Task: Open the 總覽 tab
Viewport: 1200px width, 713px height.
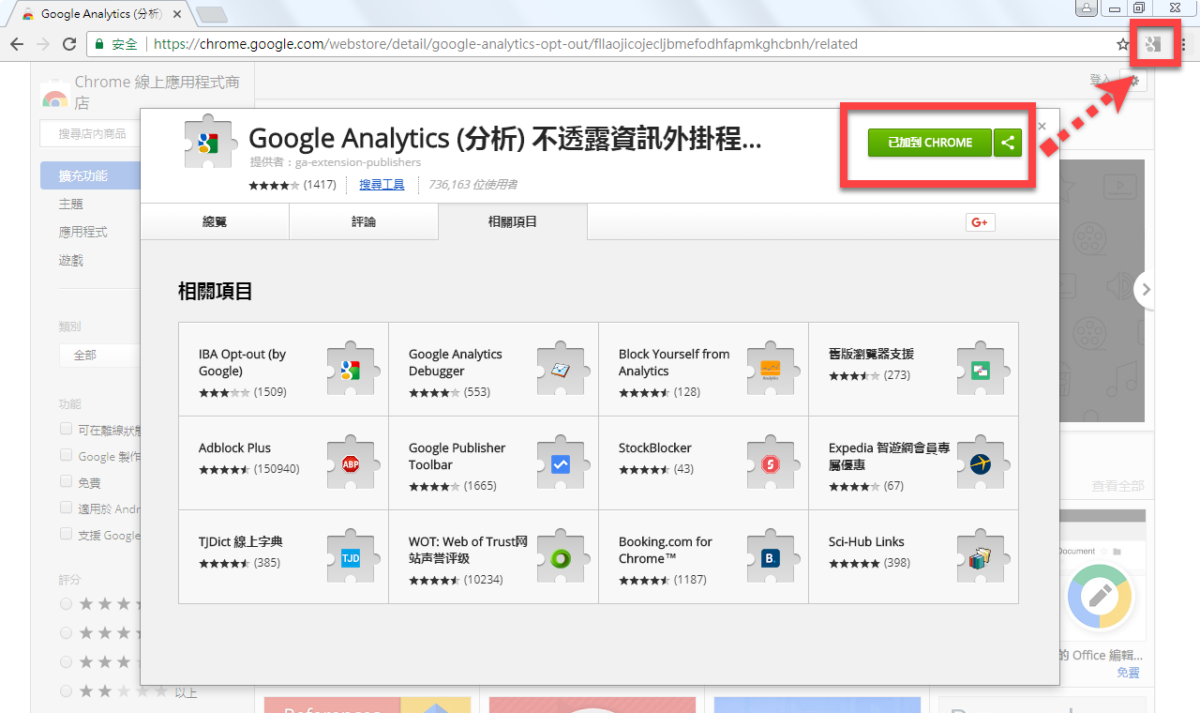Action: (x=215, y=222)
